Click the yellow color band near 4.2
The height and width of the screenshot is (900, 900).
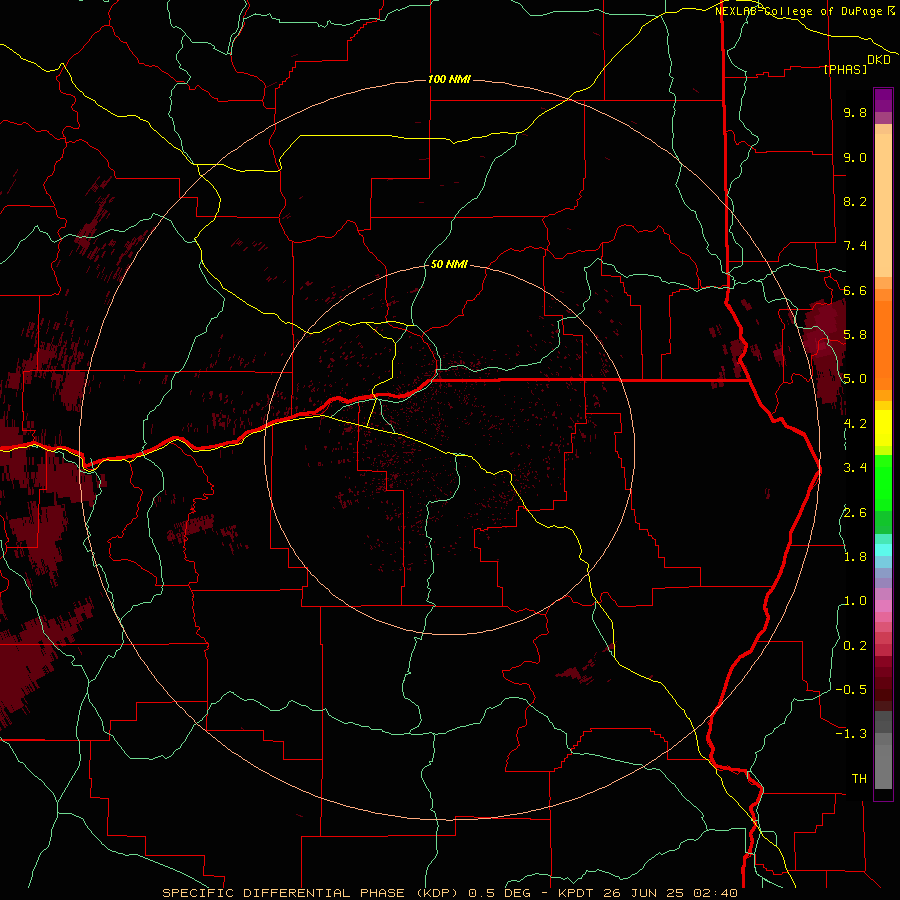coord(883,428)
